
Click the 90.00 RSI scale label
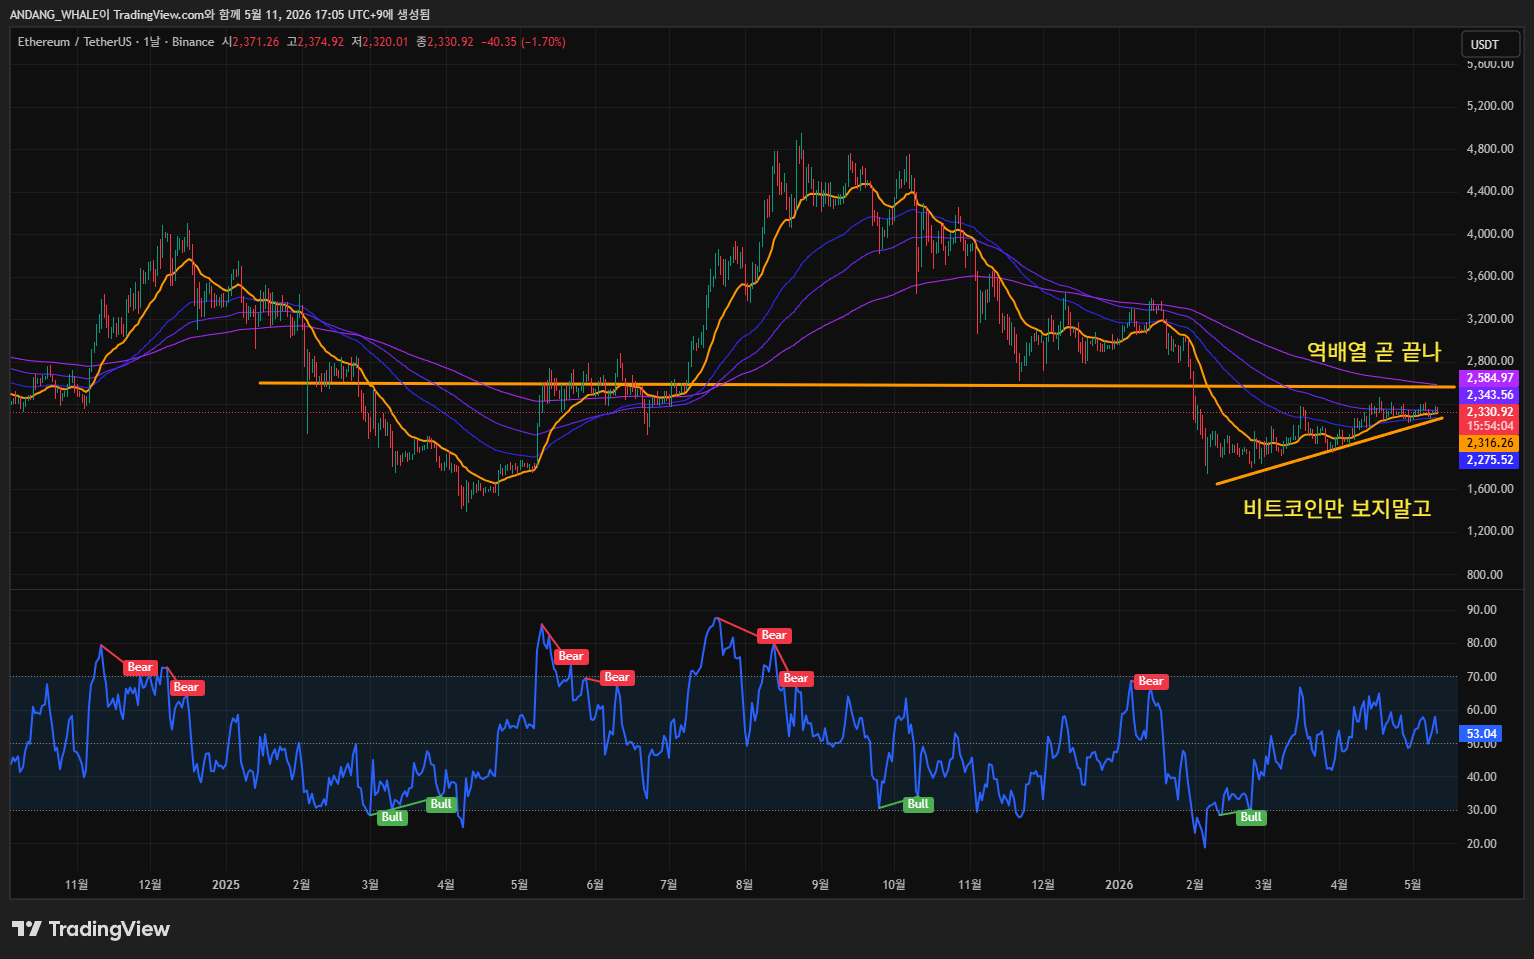(1481, 610)
